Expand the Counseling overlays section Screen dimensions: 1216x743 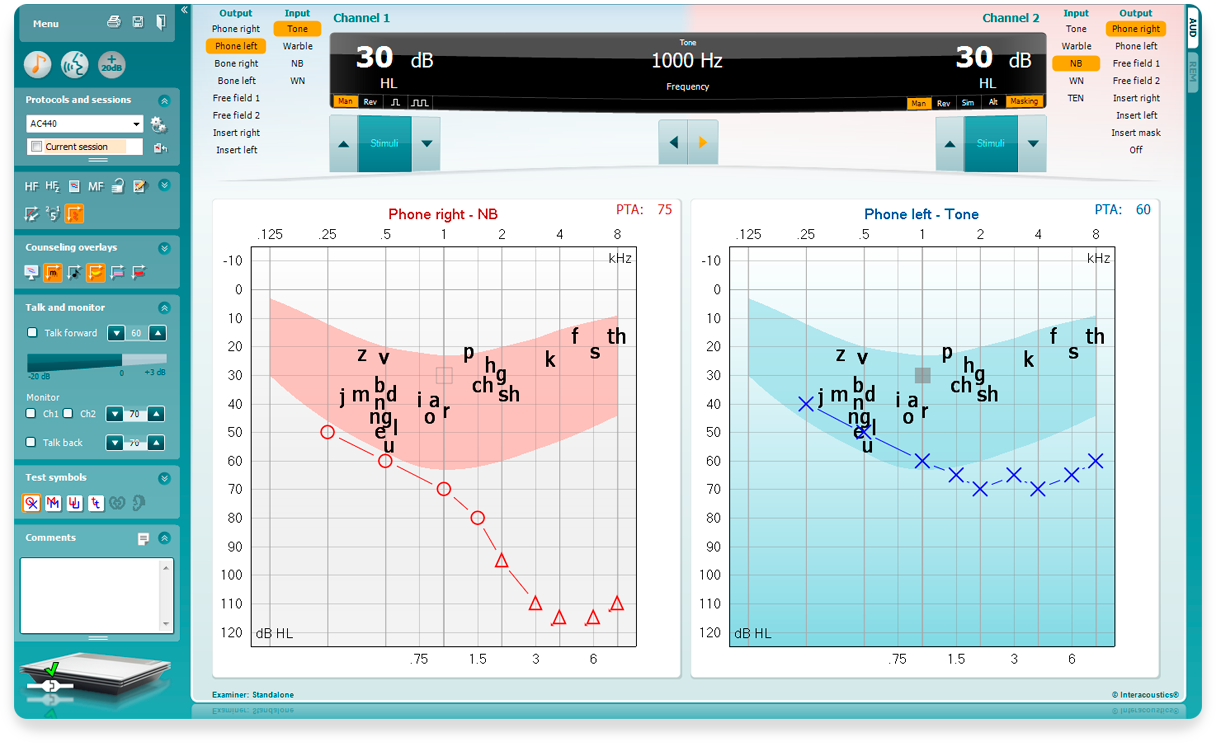(164, 248)
